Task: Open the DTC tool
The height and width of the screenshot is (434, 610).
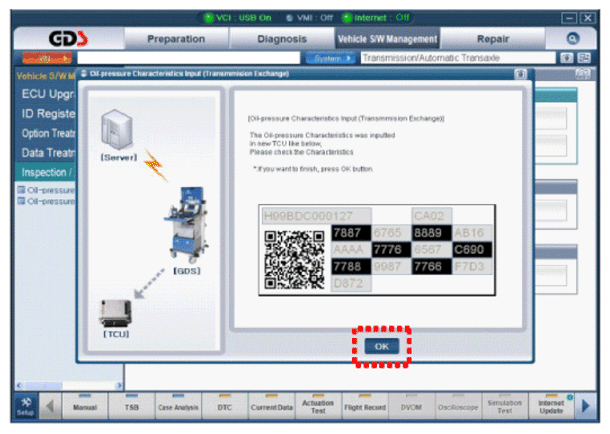Action: [224, 406]
